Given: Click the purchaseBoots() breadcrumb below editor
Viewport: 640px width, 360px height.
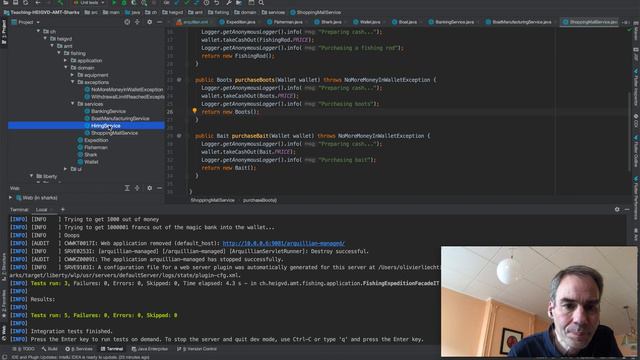Looking at the screenshot, I should coord(260,200).
